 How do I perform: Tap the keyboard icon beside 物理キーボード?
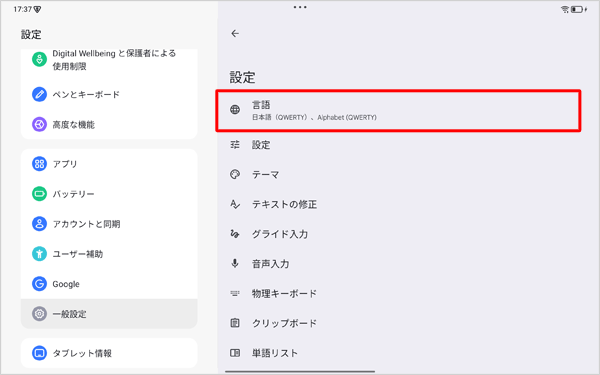pos(235,293)
